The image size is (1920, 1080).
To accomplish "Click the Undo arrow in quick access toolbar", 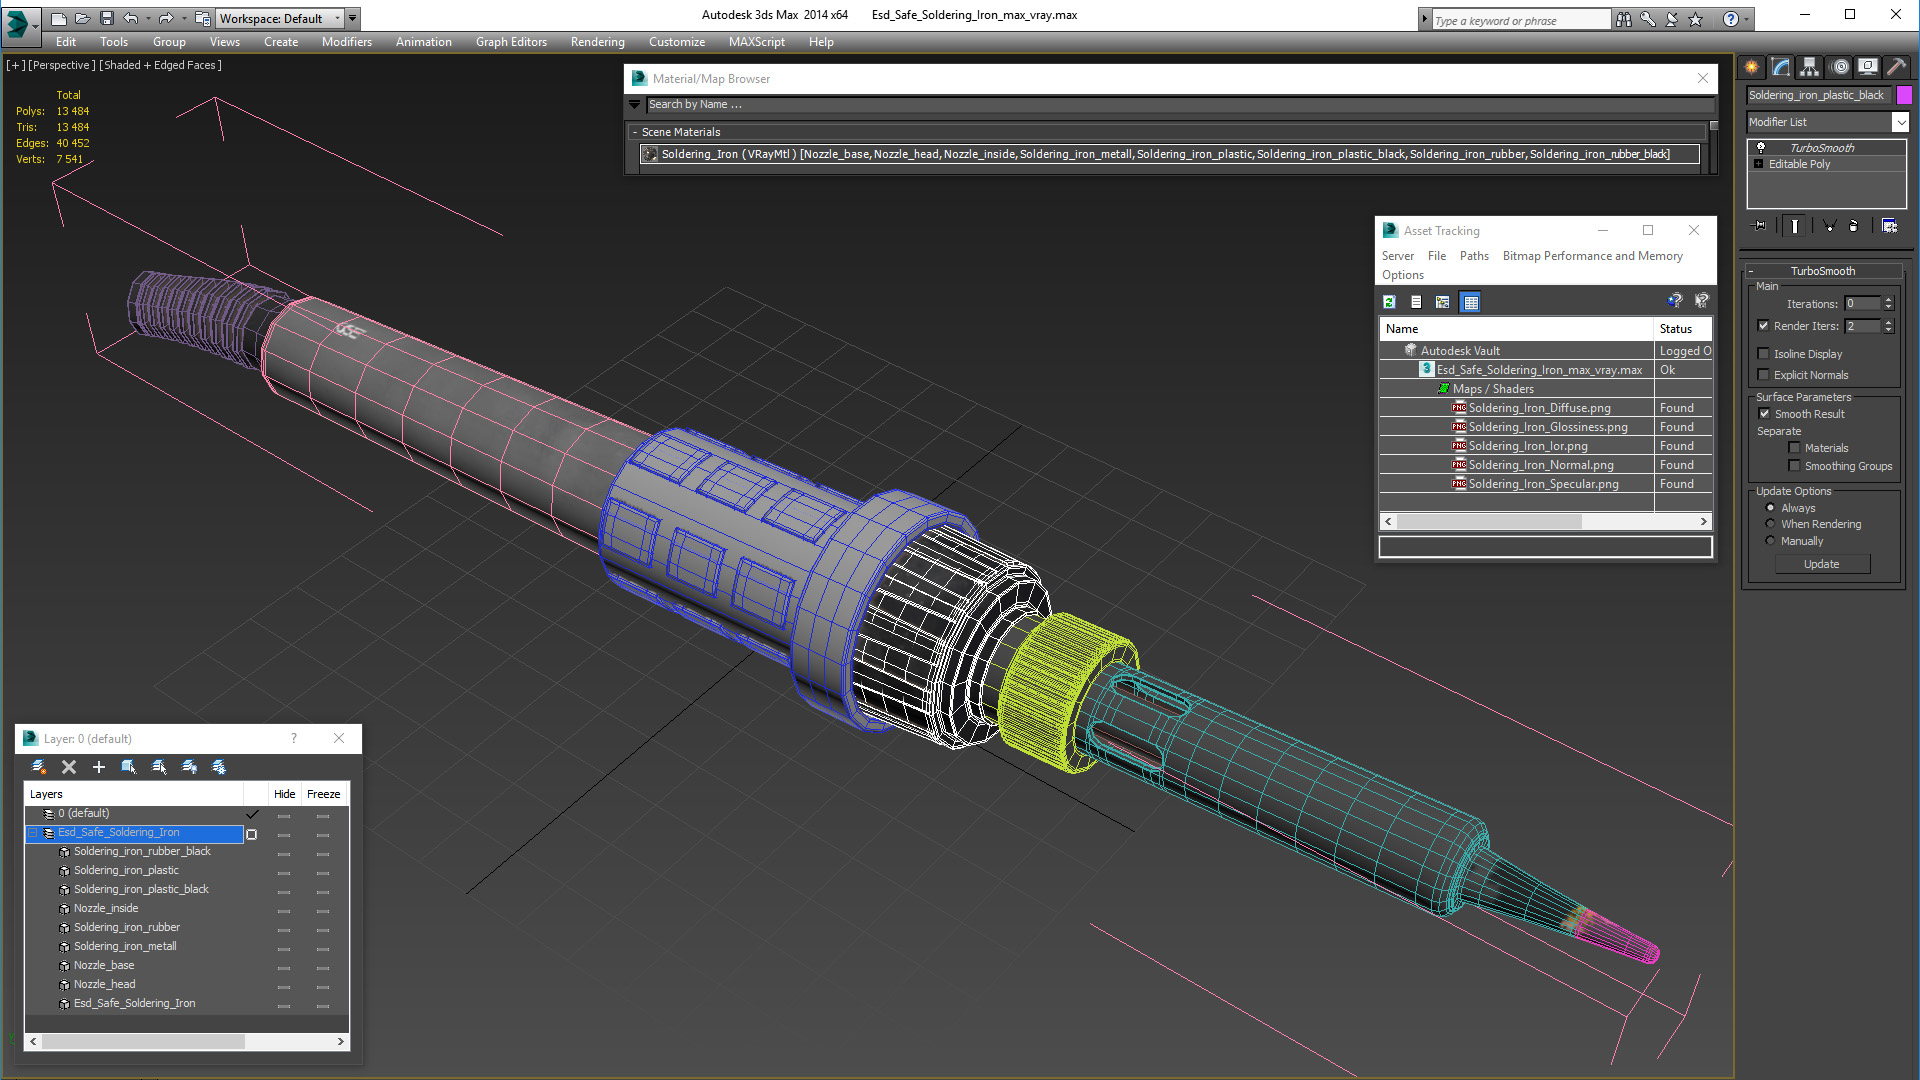I will (131, 18).
